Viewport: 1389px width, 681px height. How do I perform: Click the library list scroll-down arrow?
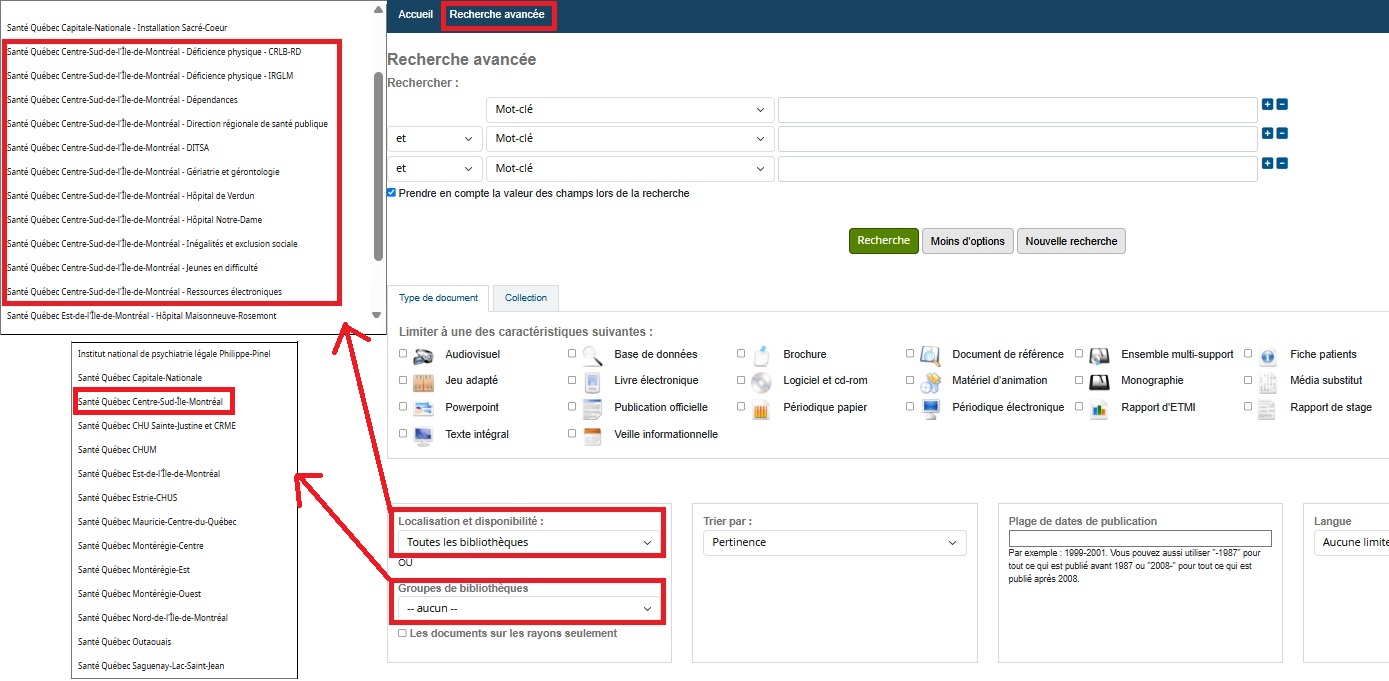[377, 315]
